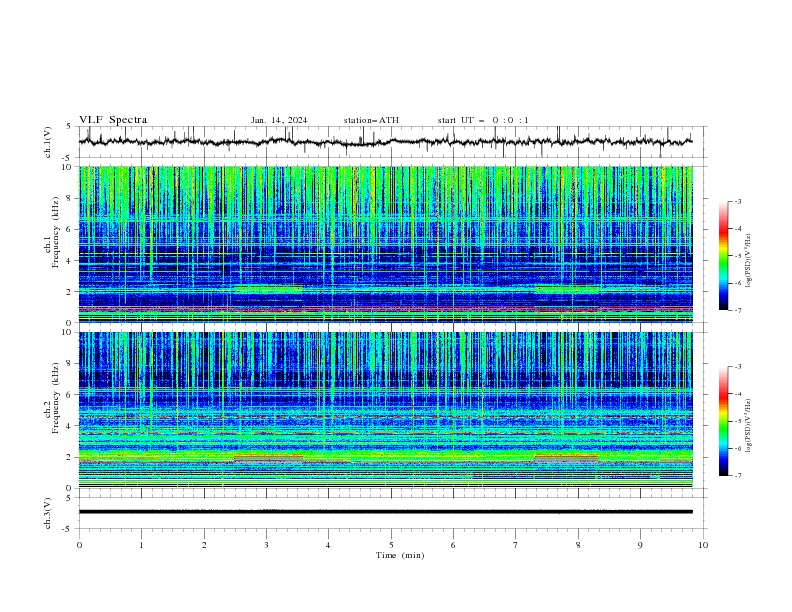Click the ch.1 spectrogram panel
This screenshot has width=792, height=612.
(x=385, y=244)
